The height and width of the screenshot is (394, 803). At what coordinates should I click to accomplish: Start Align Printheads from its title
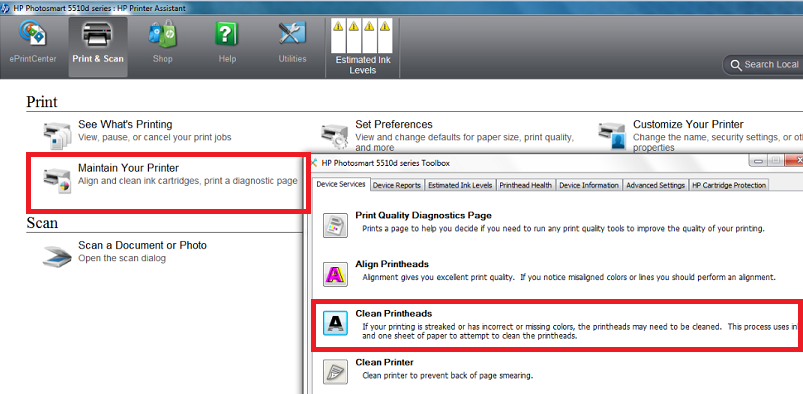[392, 264]
